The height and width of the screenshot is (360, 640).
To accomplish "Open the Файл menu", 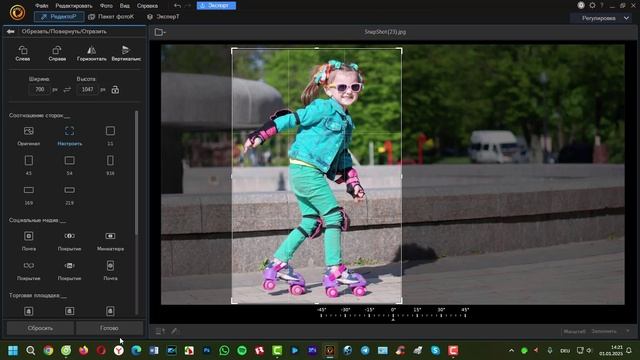I will pyautogui.click(x=41, y=6).
